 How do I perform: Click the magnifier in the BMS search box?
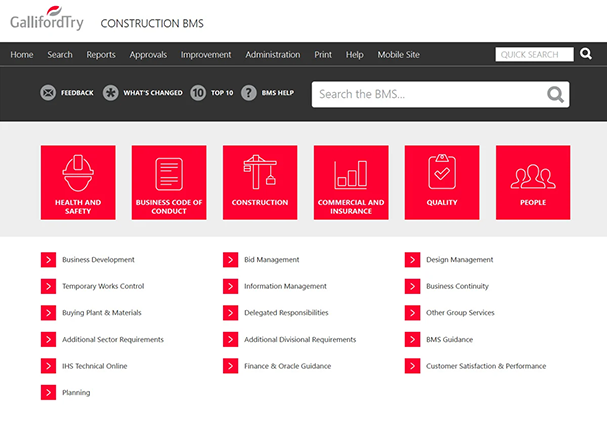[555, 95]
